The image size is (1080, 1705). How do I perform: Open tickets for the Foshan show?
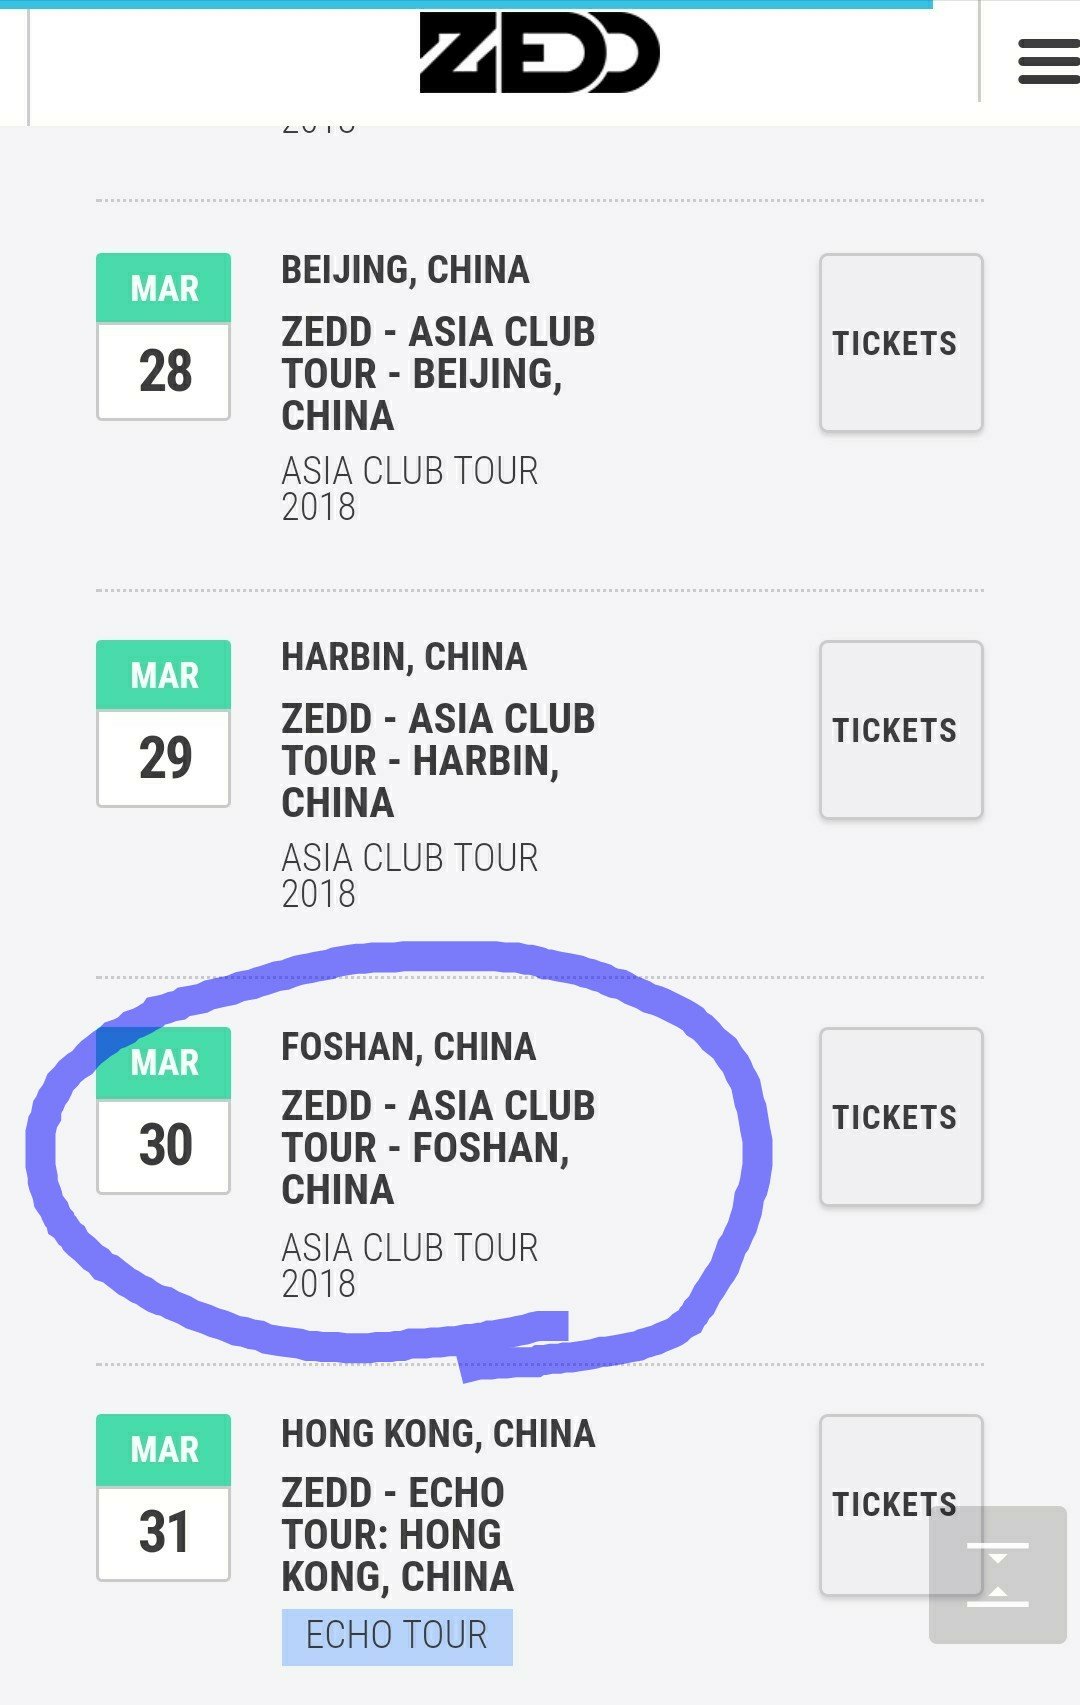(901, 1117)
